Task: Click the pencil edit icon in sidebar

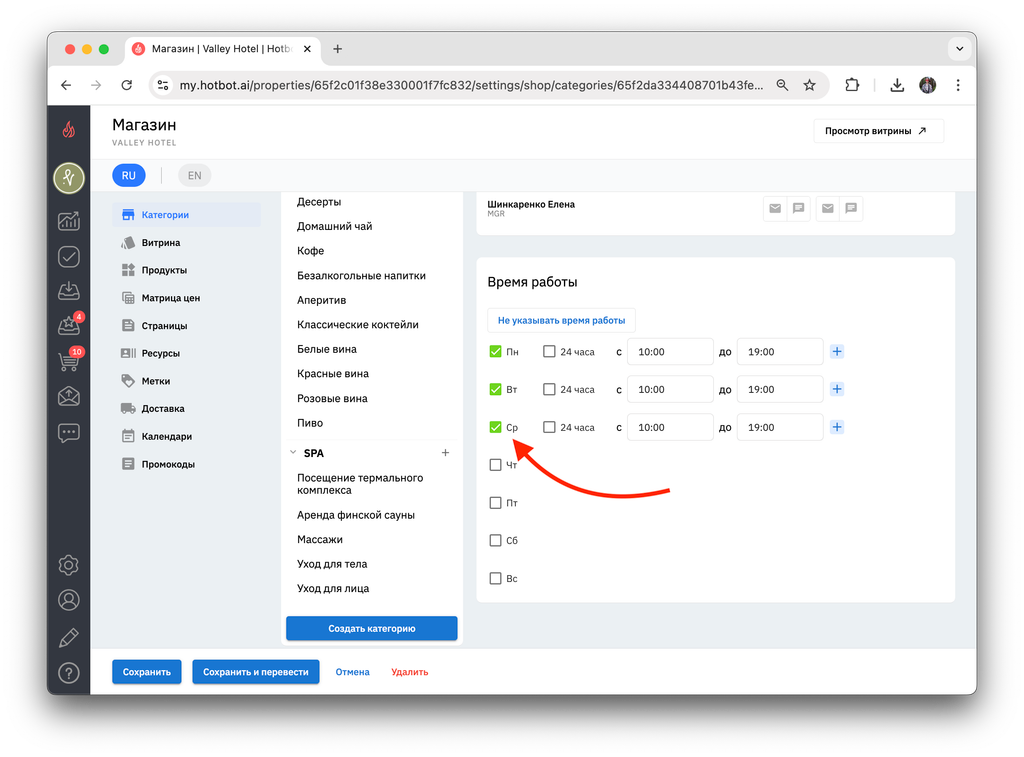Action: pos(69,637)
